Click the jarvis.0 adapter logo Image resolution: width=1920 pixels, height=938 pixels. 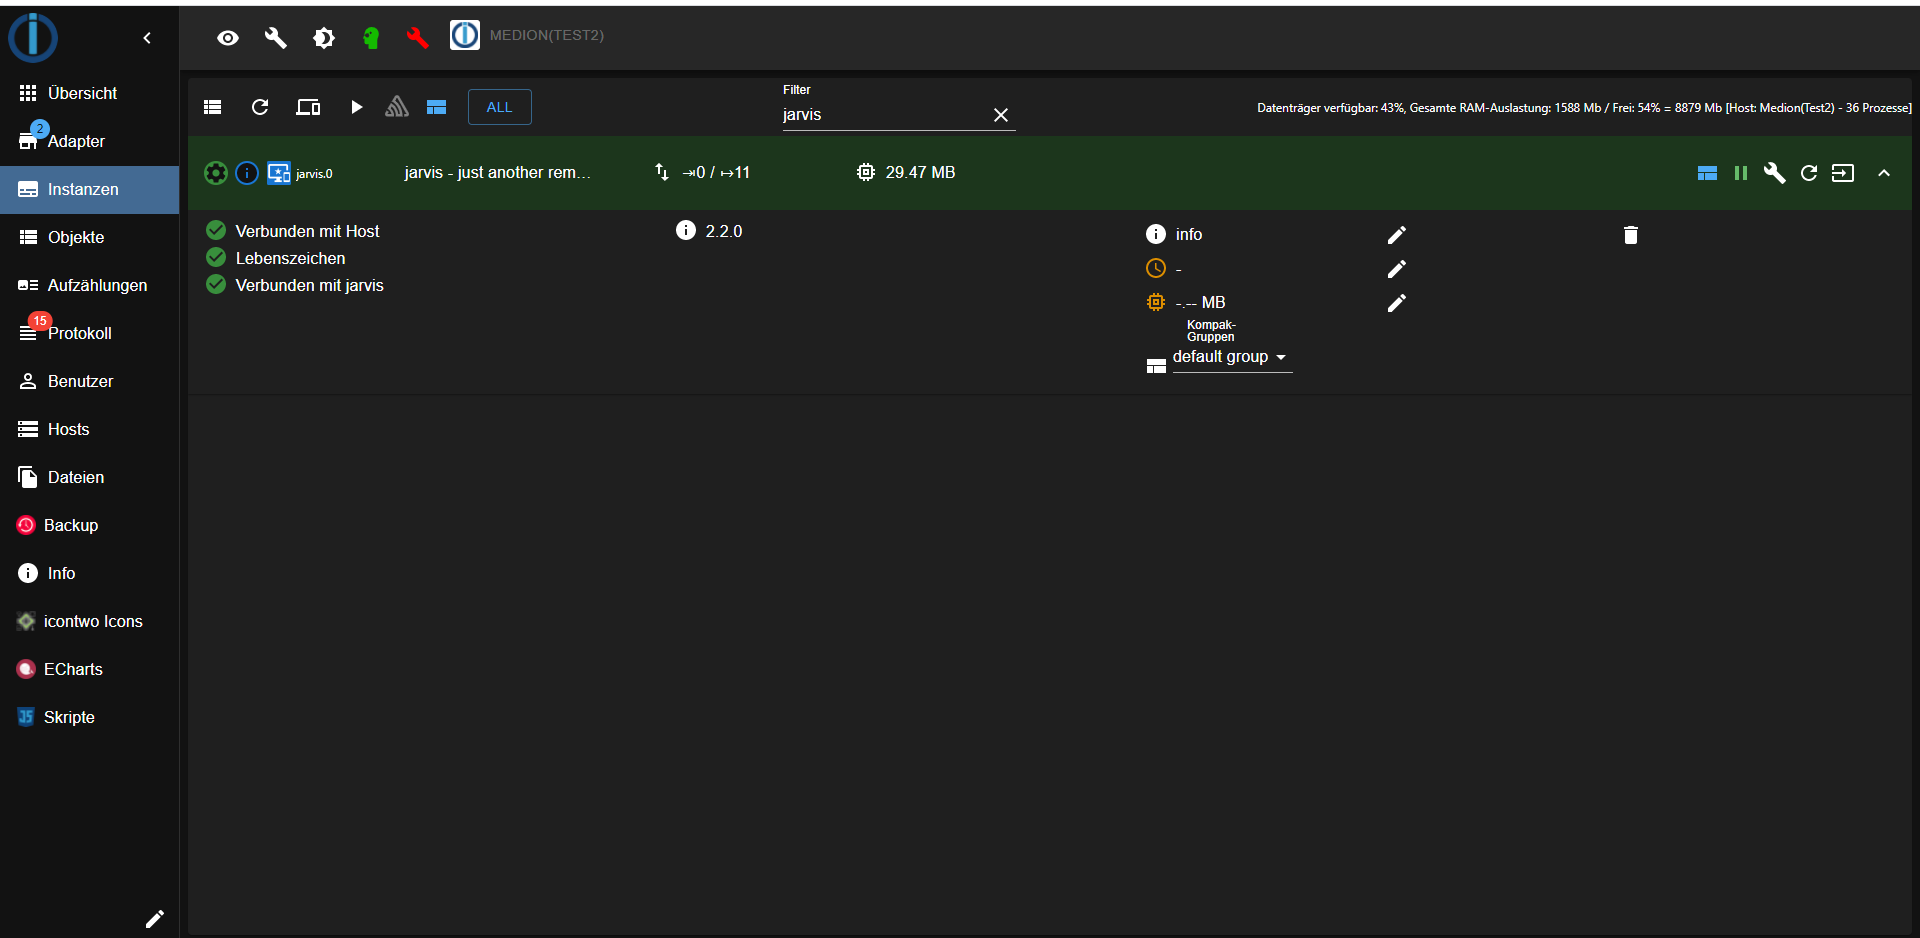click(x=279, y=173)
